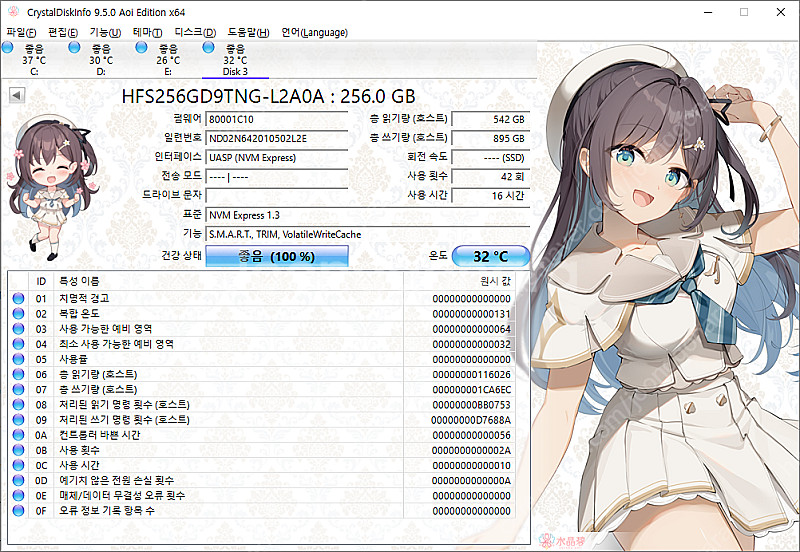The image size is (800, 552).
Task: Click the previous disk arrow button
Action: (17, 95)
